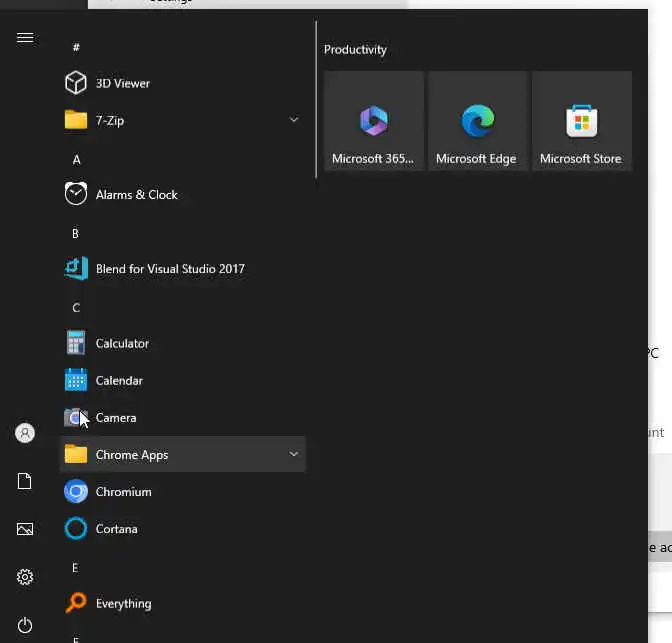
Task: Click the 'Everything' text label
Action: point(123,604)
